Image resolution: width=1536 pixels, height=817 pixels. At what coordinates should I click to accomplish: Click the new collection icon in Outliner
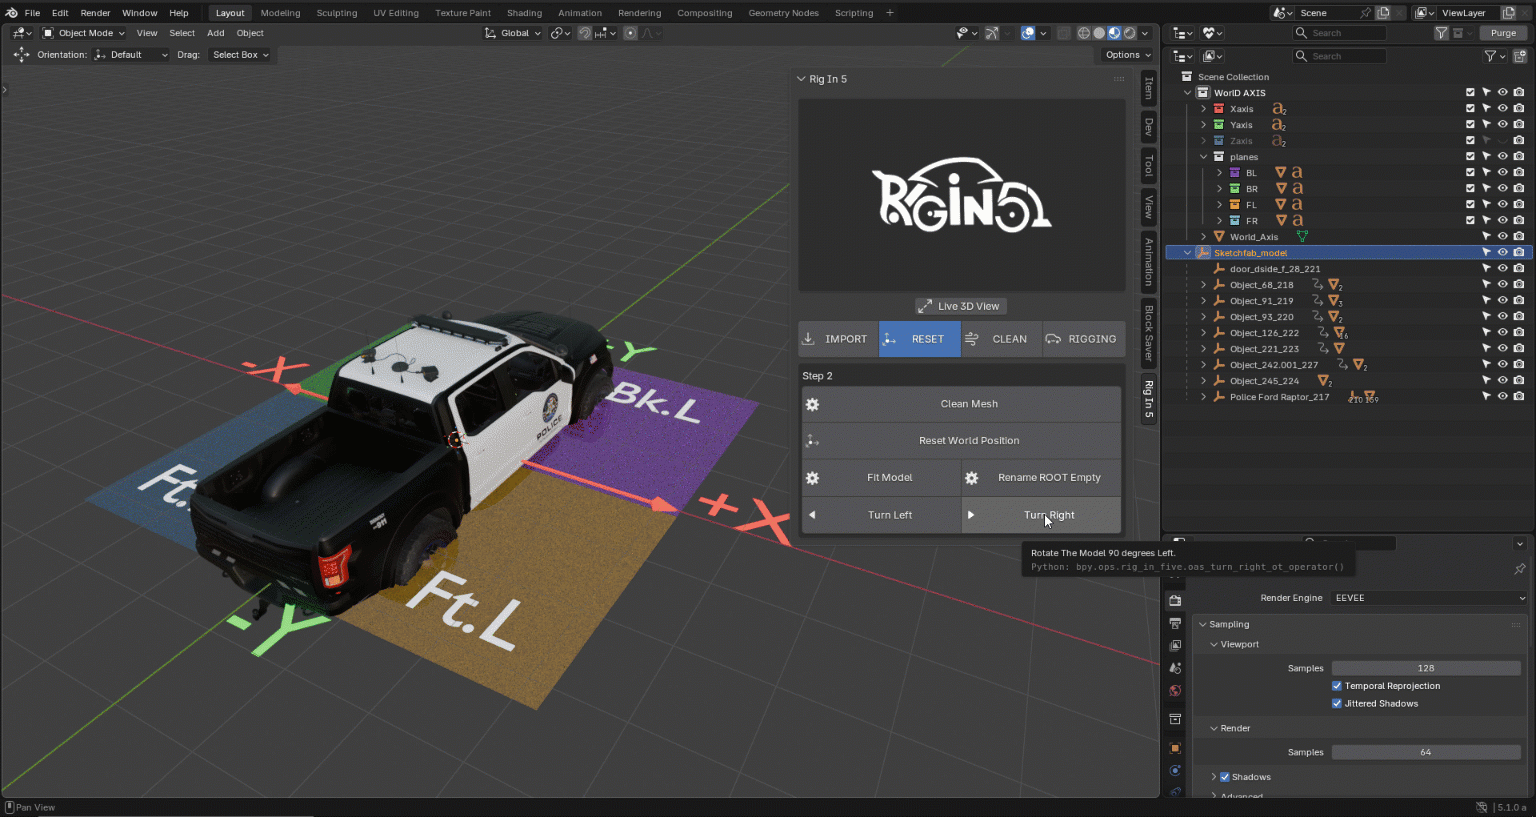click(x=1520, y=56)
